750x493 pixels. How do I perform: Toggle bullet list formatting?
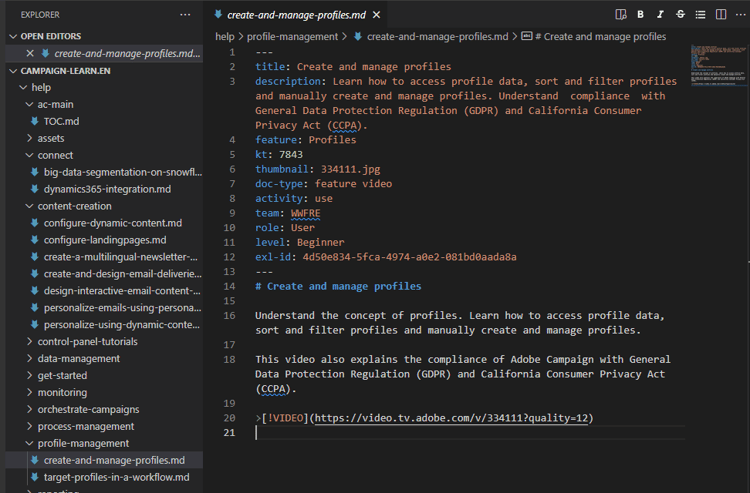[x=701, y=15]
